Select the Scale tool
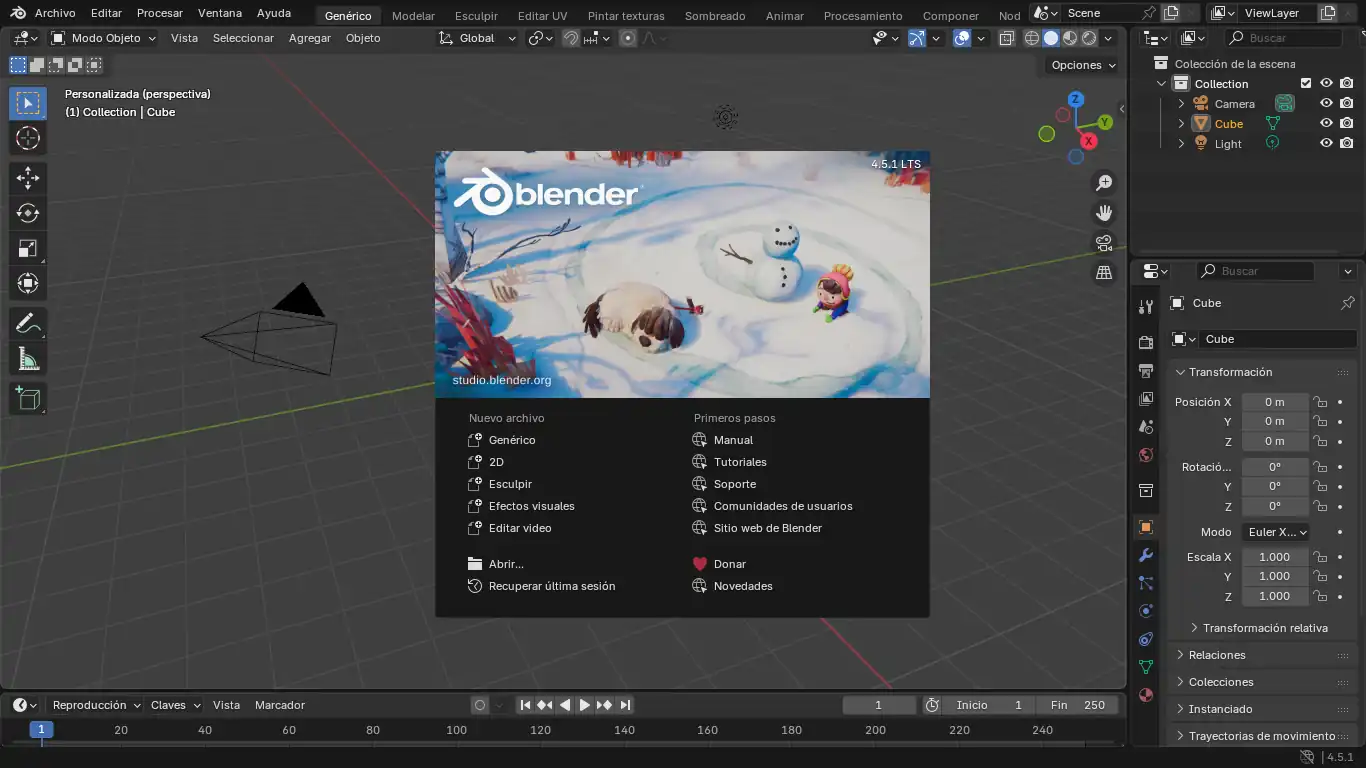 28,248
